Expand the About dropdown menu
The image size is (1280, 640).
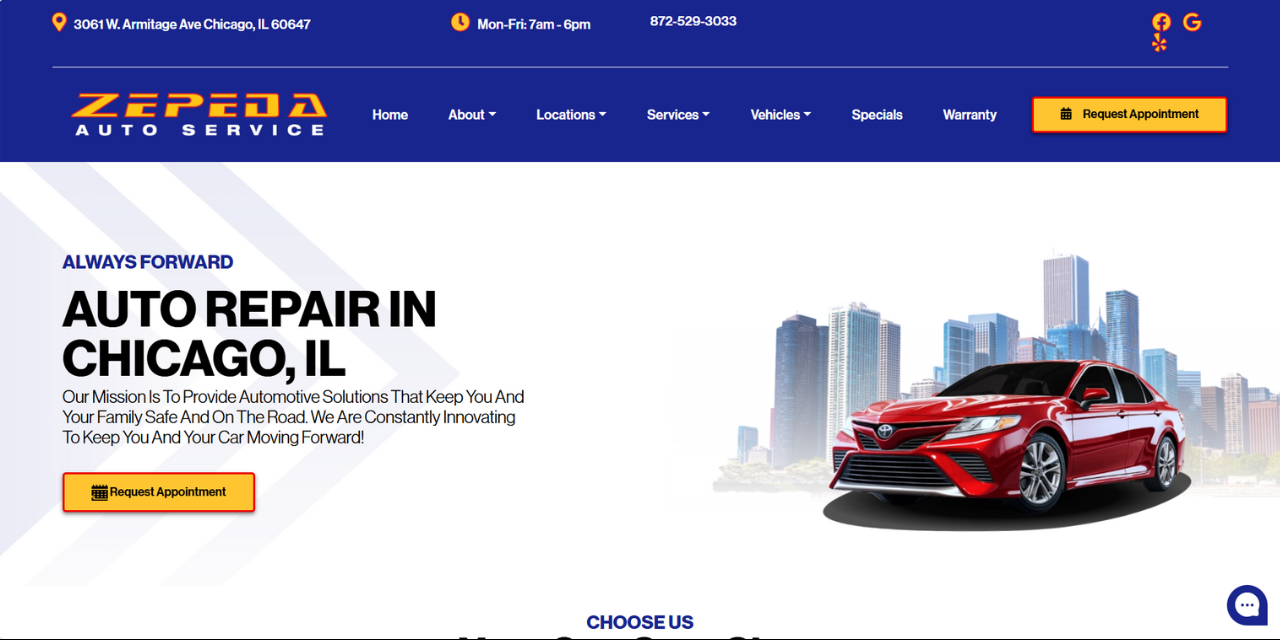click(471, 114)
